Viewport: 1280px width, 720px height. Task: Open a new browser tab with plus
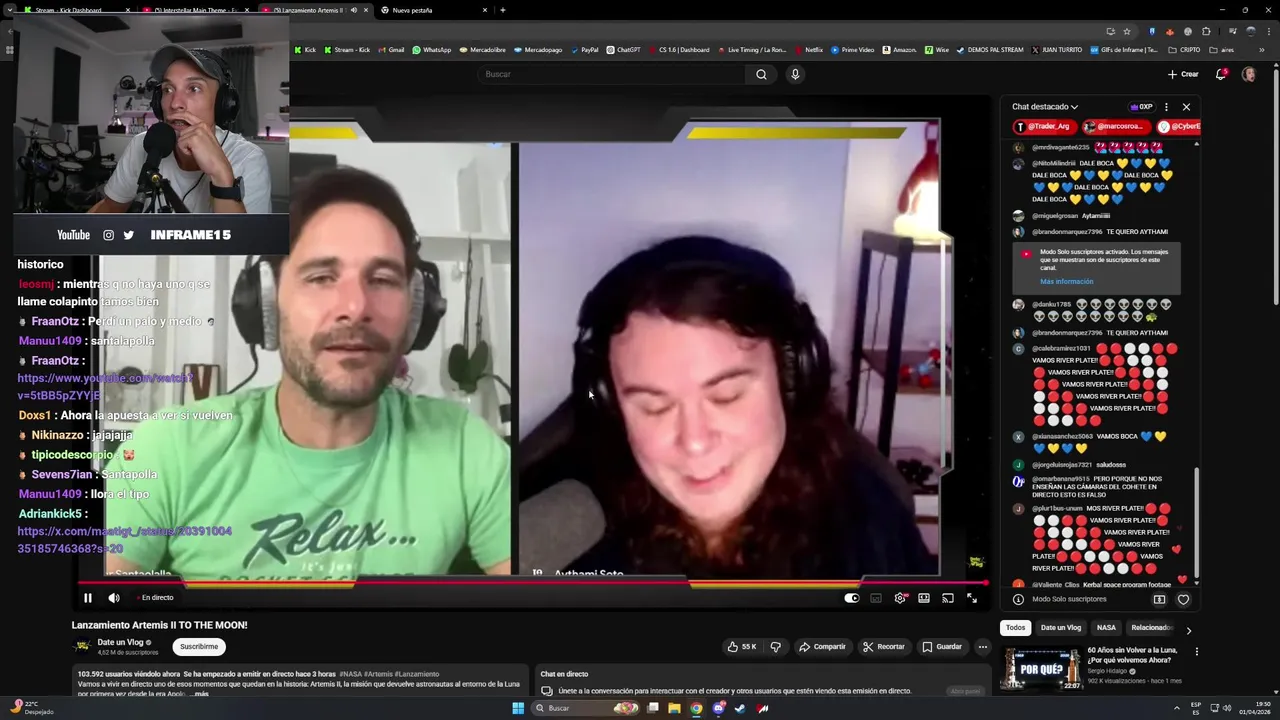pyautogui.click(x=502, y=10)
